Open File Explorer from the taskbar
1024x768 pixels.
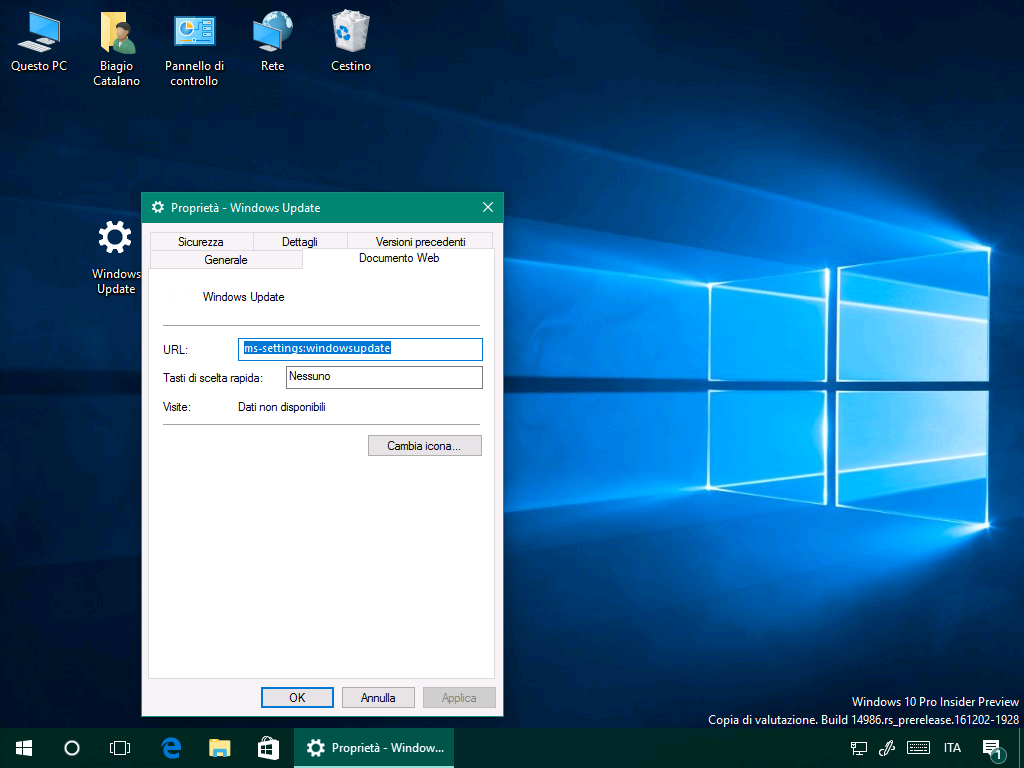(219, 748)
